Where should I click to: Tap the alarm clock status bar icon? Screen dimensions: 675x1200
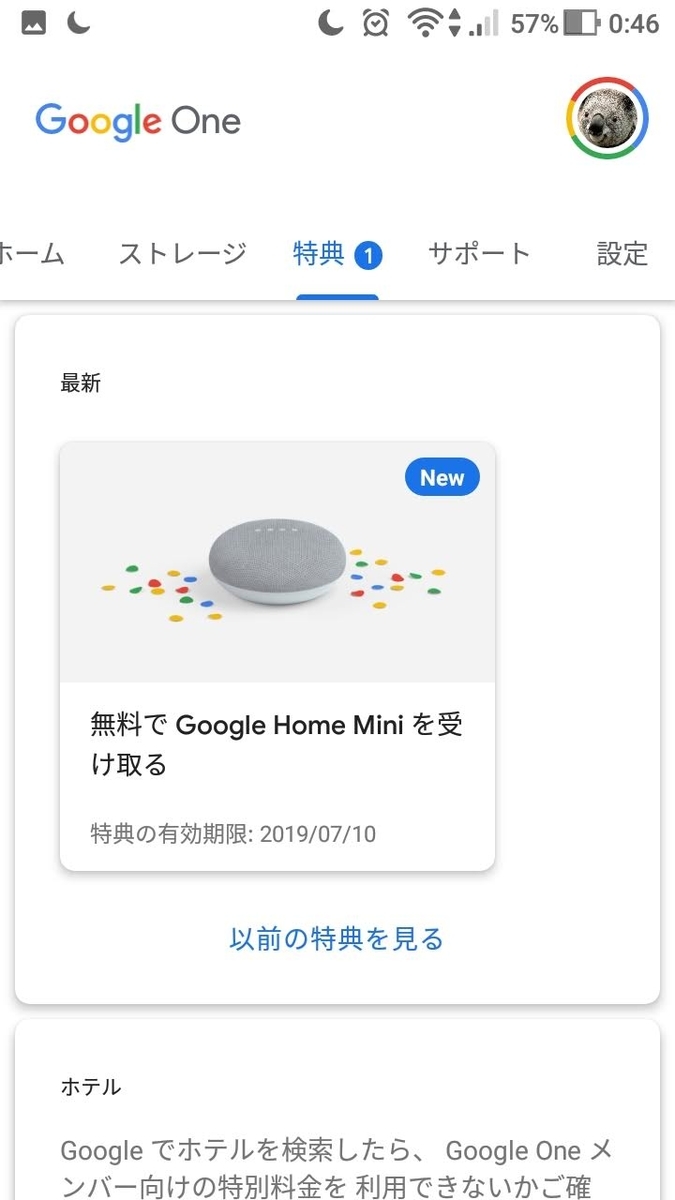click(376, 22)
